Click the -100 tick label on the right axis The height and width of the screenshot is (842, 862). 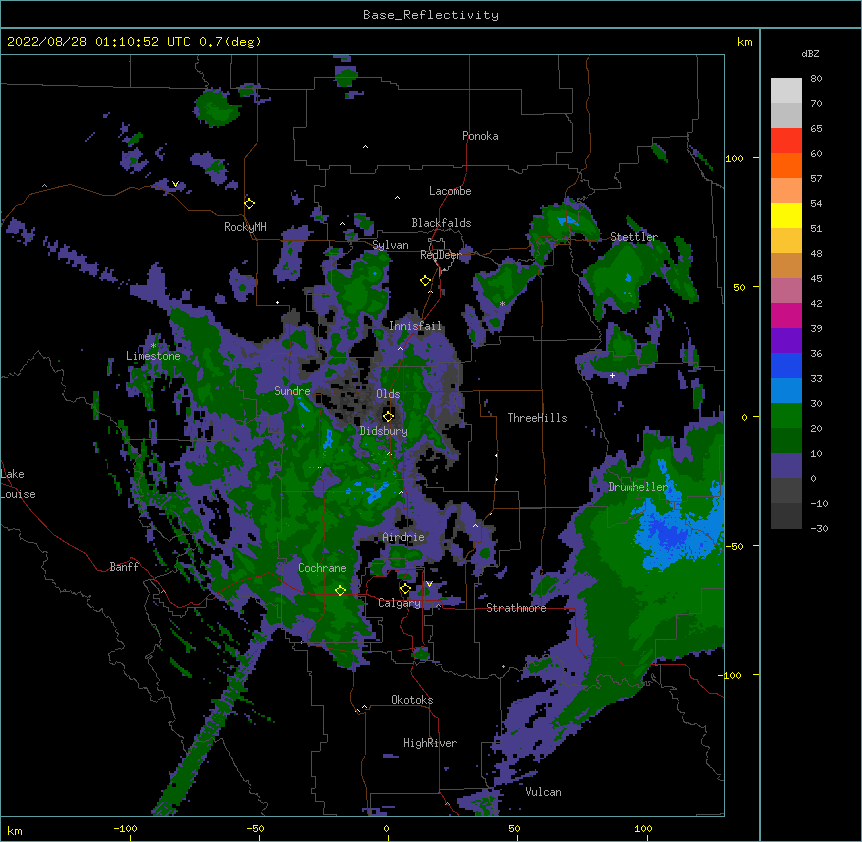[x=731, y=675]
